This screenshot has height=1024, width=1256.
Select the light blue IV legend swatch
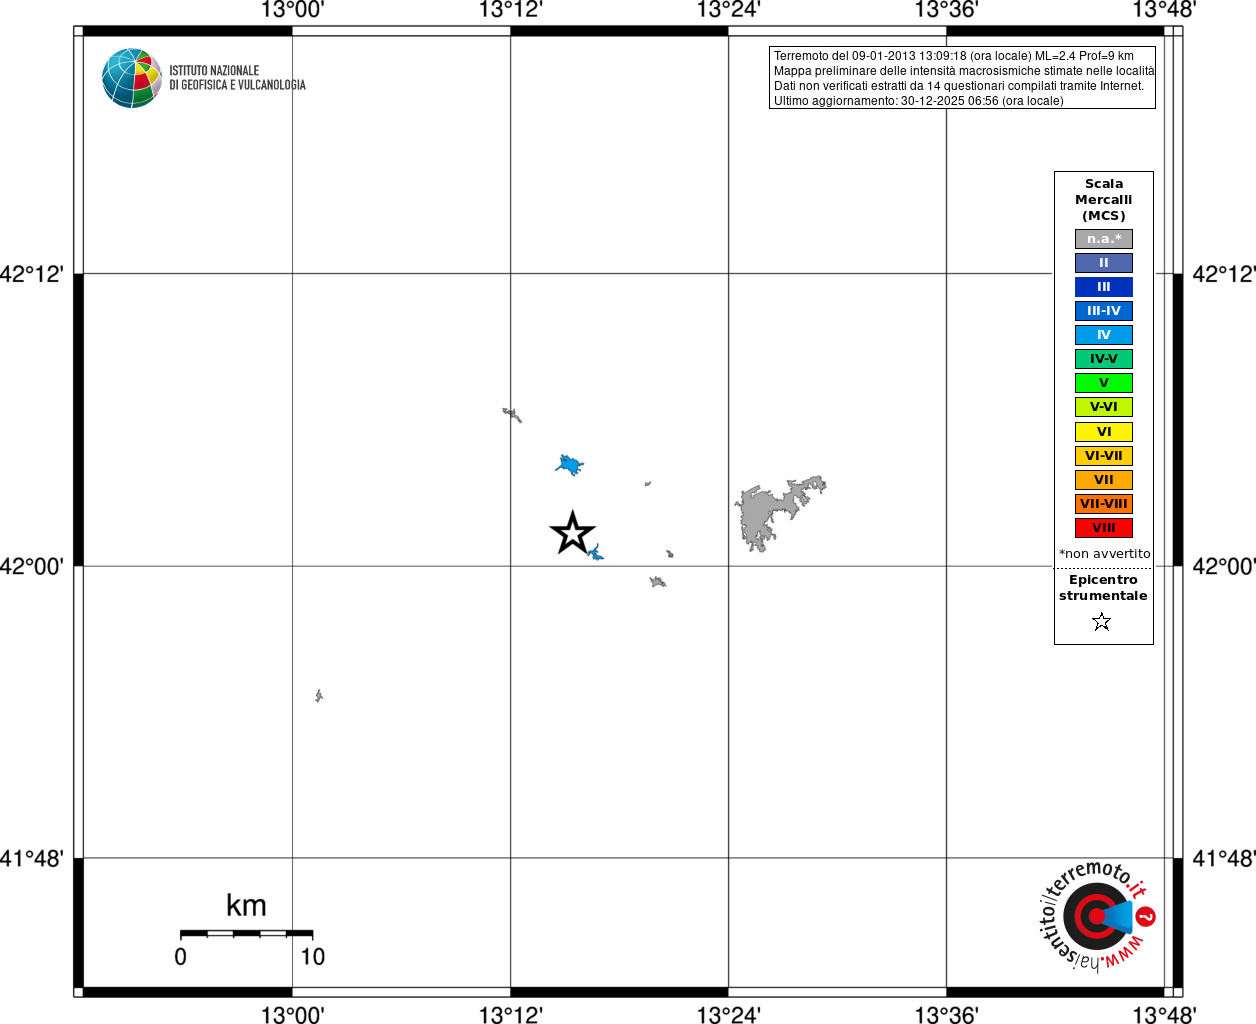click(1104, 335)
